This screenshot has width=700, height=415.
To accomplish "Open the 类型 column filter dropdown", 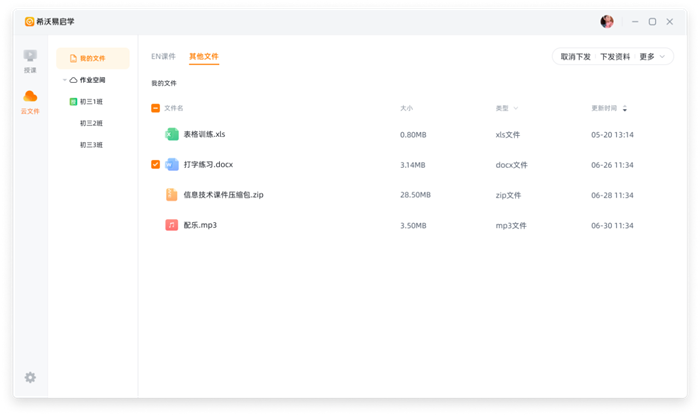I will click(x=517, y=108).
